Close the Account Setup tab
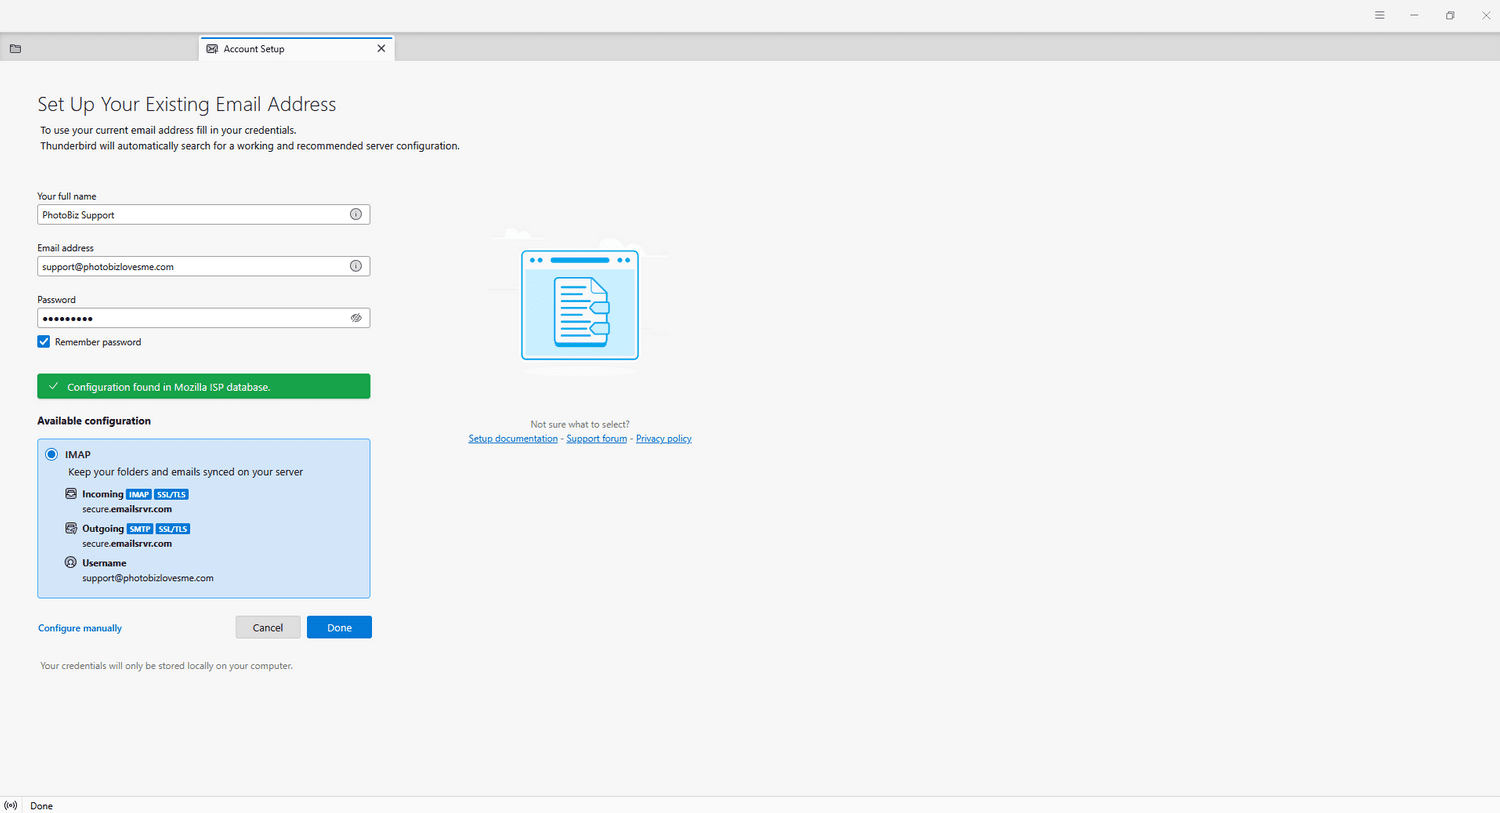 click(381, 48)
